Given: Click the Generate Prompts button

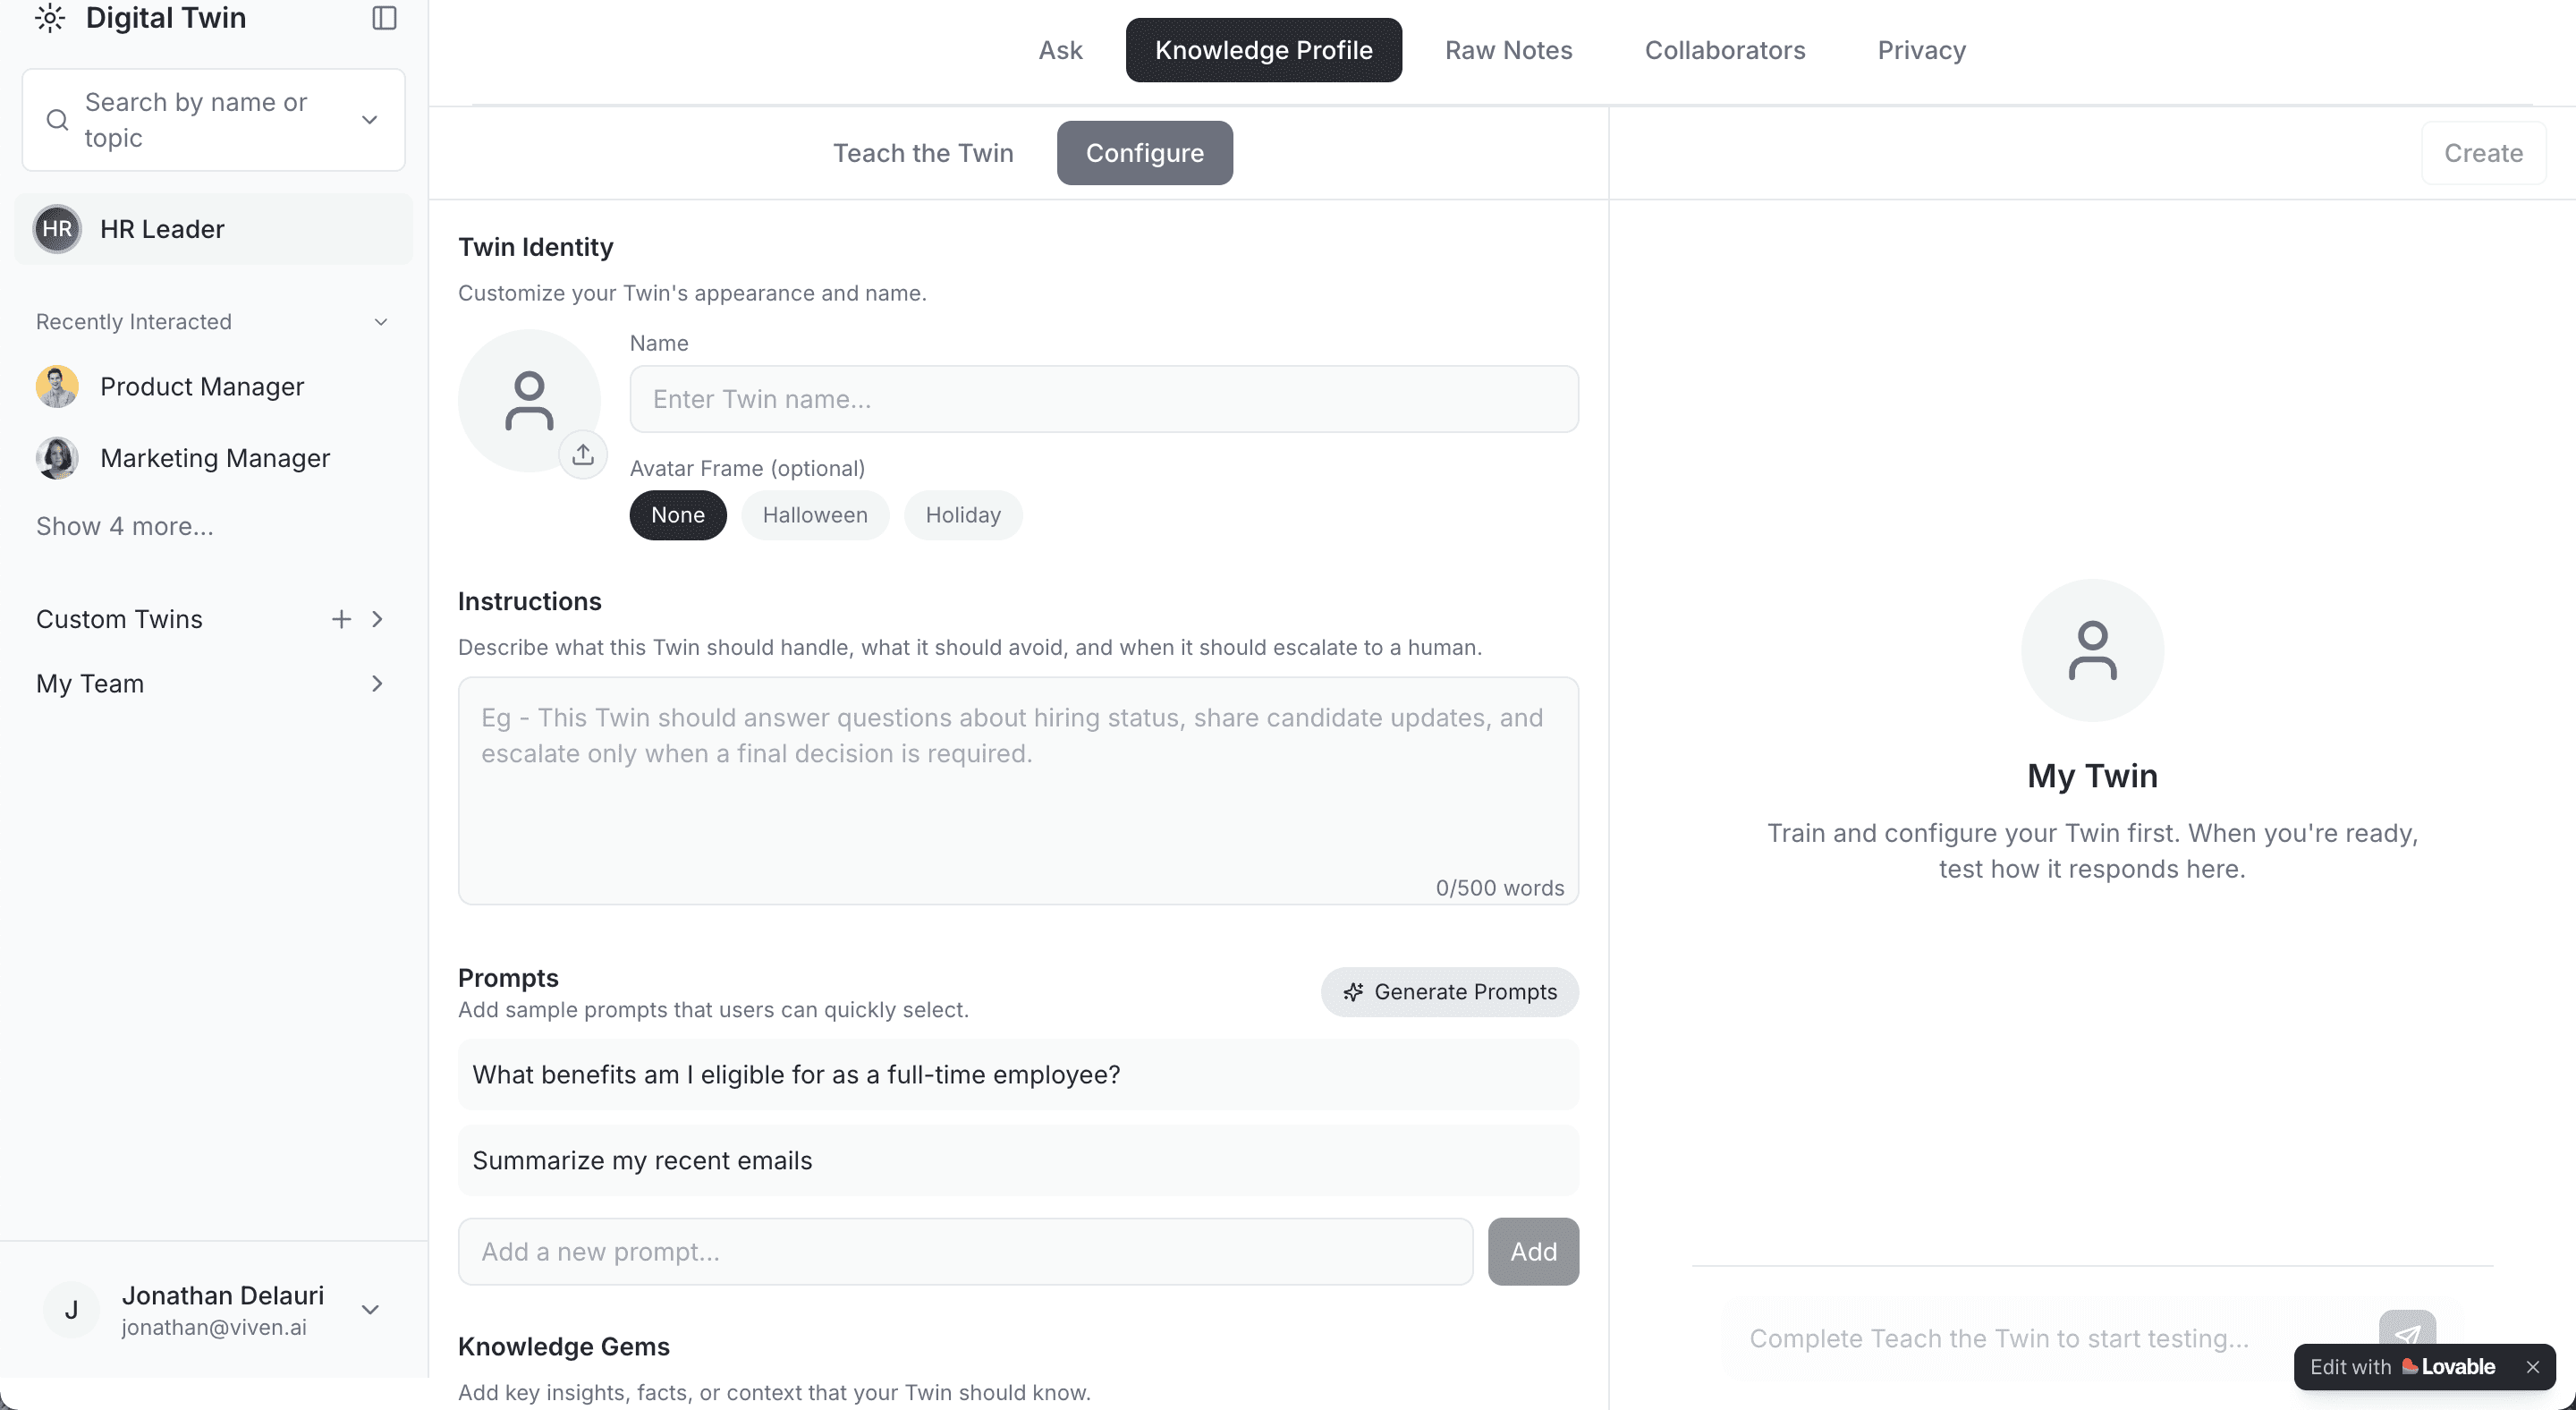Looking at the screenshot, I should click(x=1449, y=992).
